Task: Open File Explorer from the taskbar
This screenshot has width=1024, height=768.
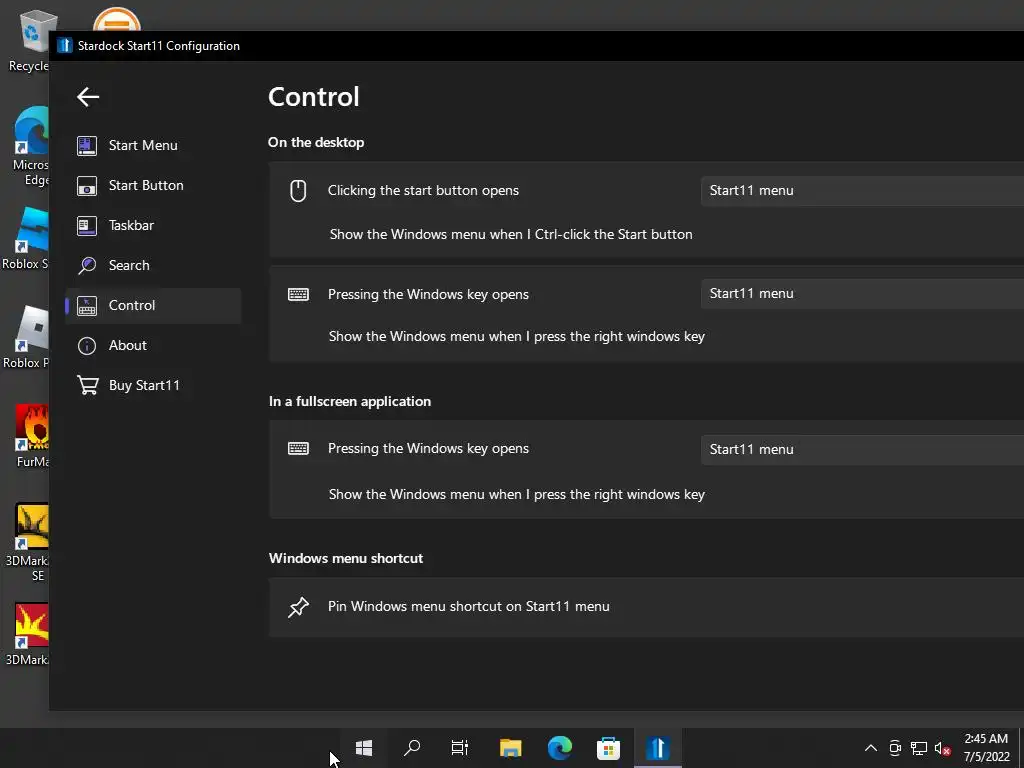Action: [x=511, y=748]
